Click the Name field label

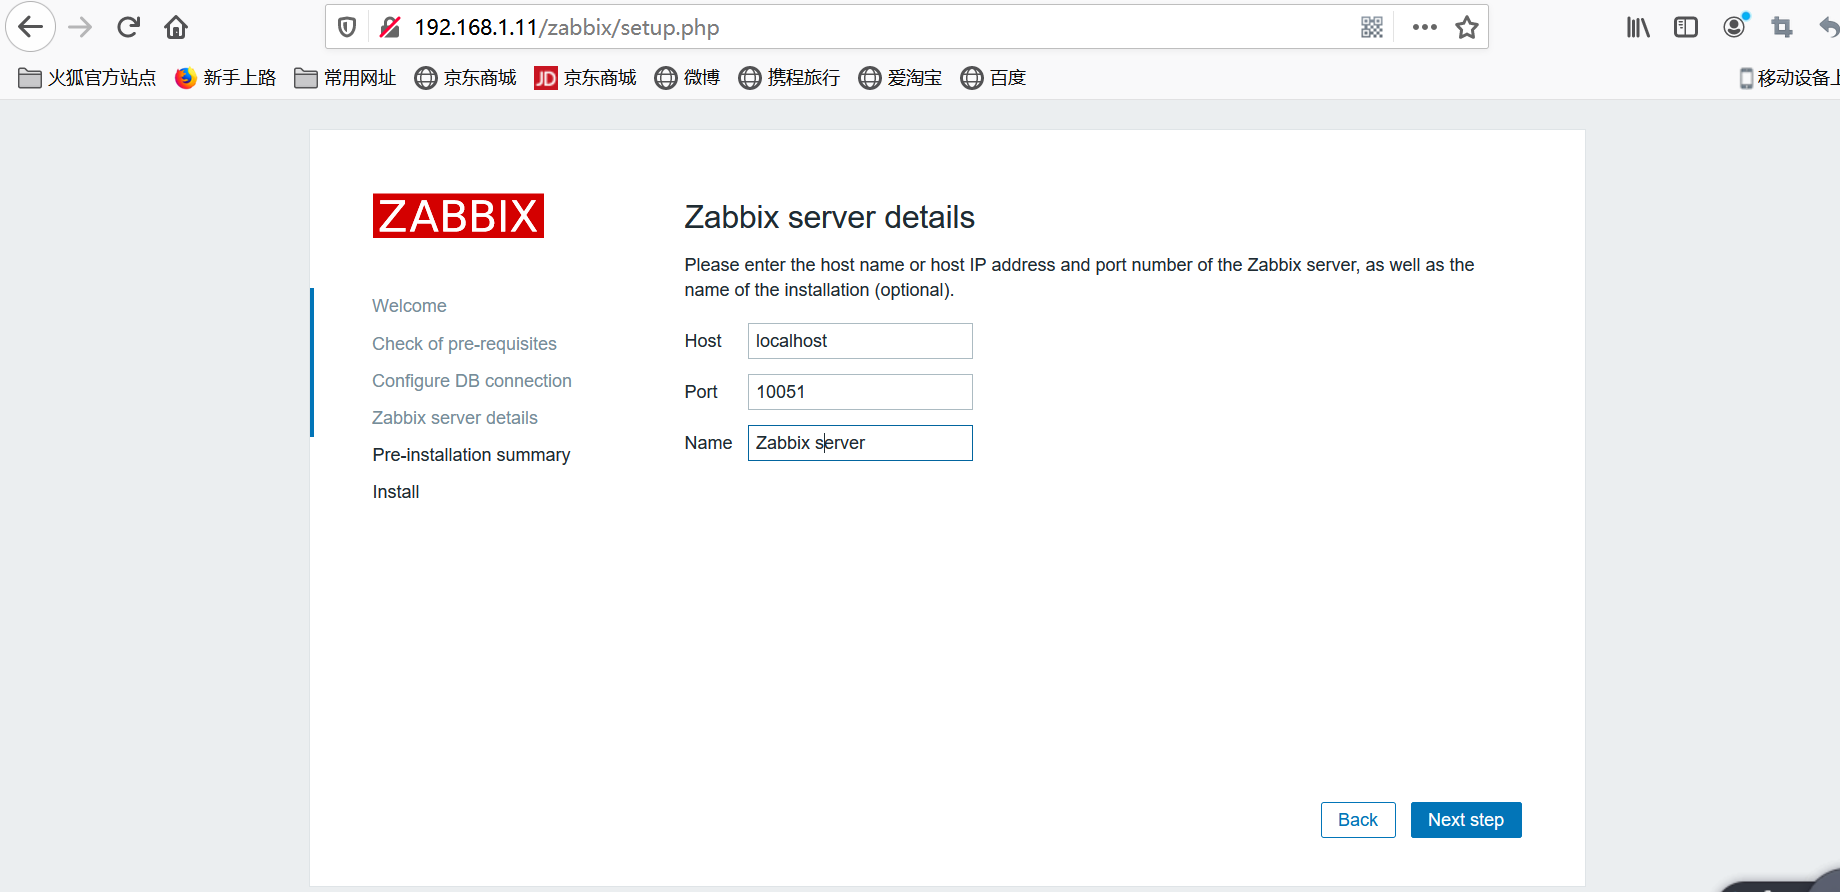pyautogui.click(x=708, y=443)
